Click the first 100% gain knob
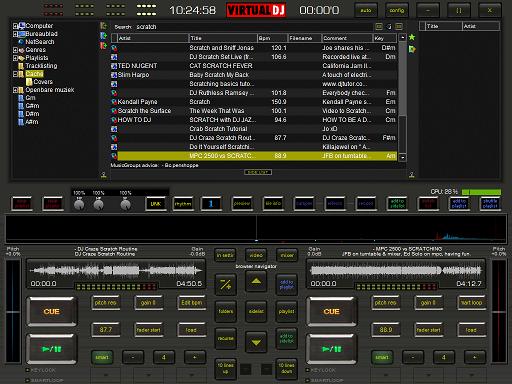Screen dimensions: 512x384 click(x=79, y=204)
